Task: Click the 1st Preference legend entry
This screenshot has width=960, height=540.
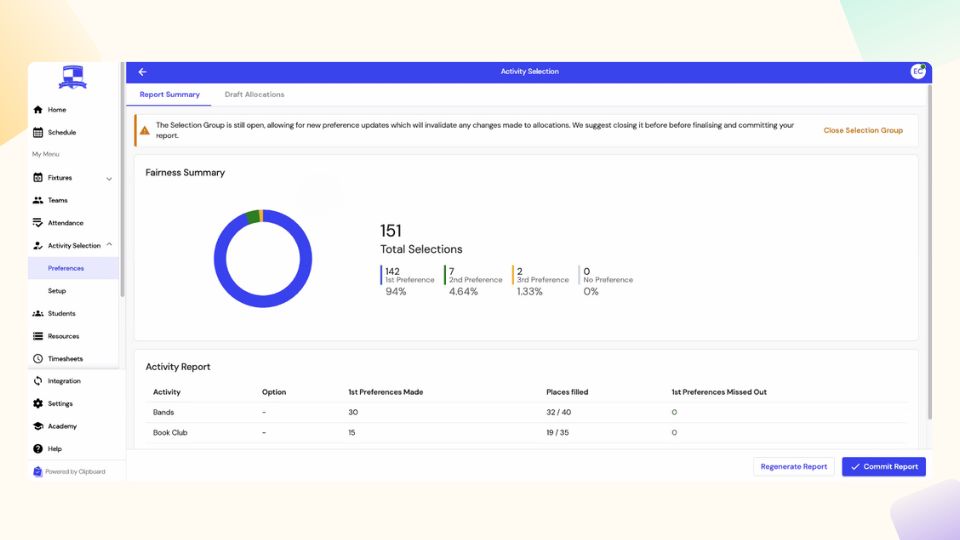Action: pos(408,281)
